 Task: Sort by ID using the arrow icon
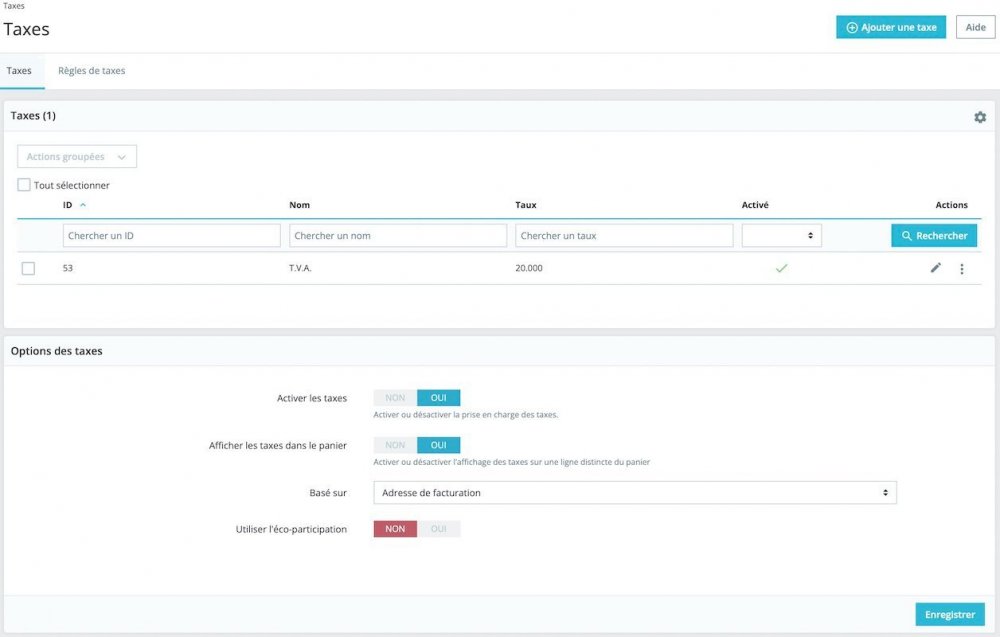click(83, 205)
